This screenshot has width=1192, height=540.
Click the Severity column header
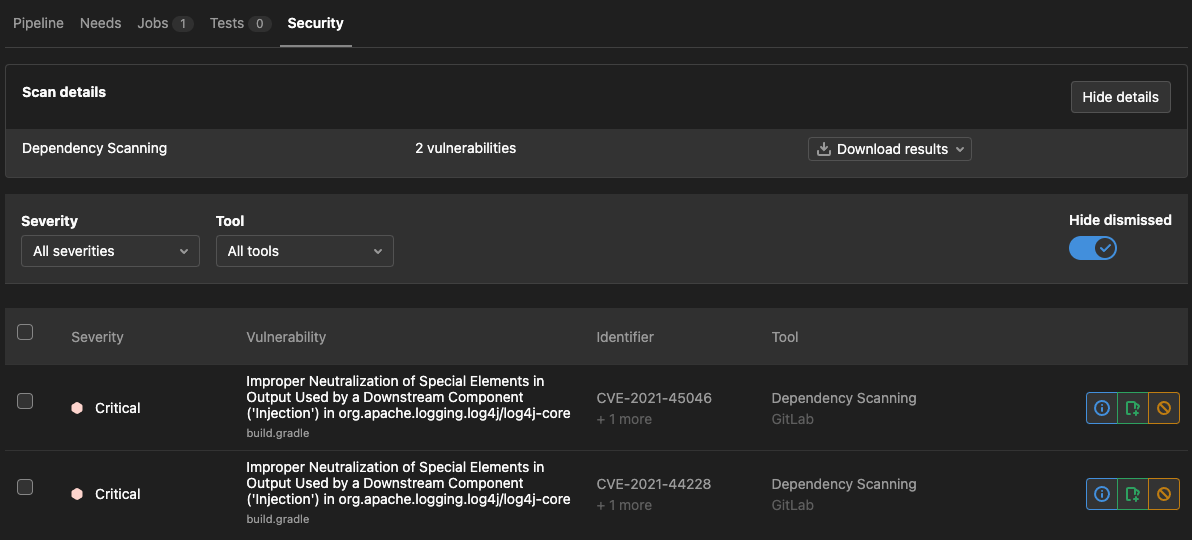(x=97, y=337)
